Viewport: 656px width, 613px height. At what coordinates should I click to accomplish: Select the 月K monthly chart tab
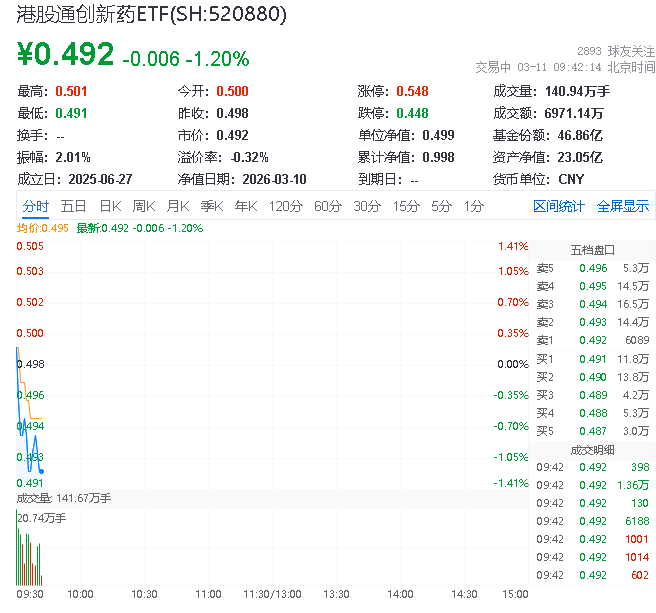pyautogui.click(x=178, y=206)
